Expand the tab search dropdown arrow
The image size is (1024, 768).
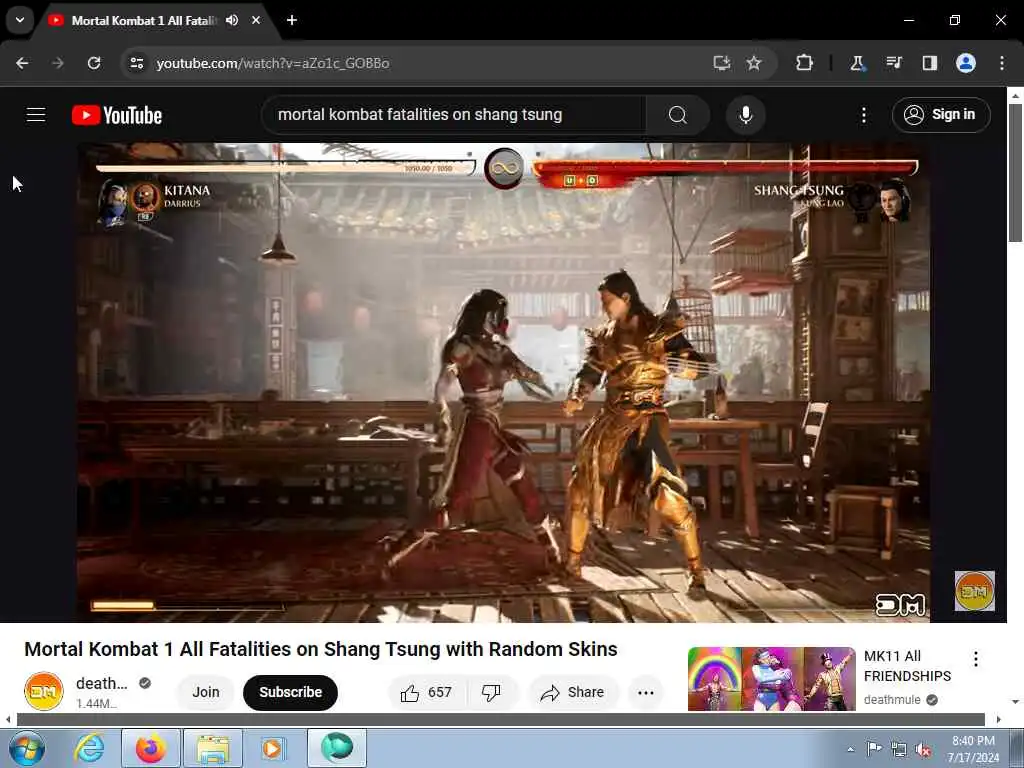pos(20,20)
